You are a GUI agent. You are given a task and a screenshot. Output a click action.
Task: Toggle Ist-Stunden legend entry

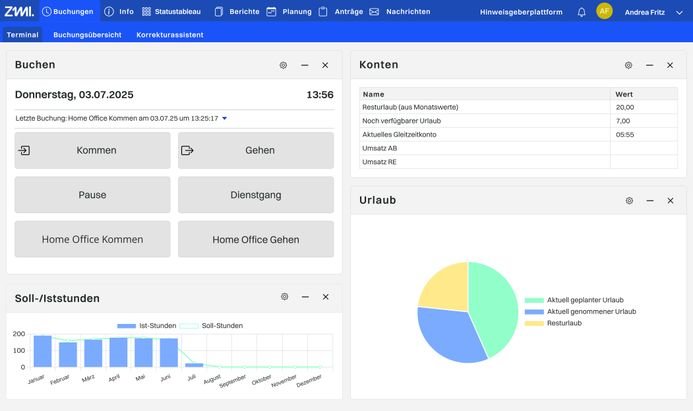point(147,326)
